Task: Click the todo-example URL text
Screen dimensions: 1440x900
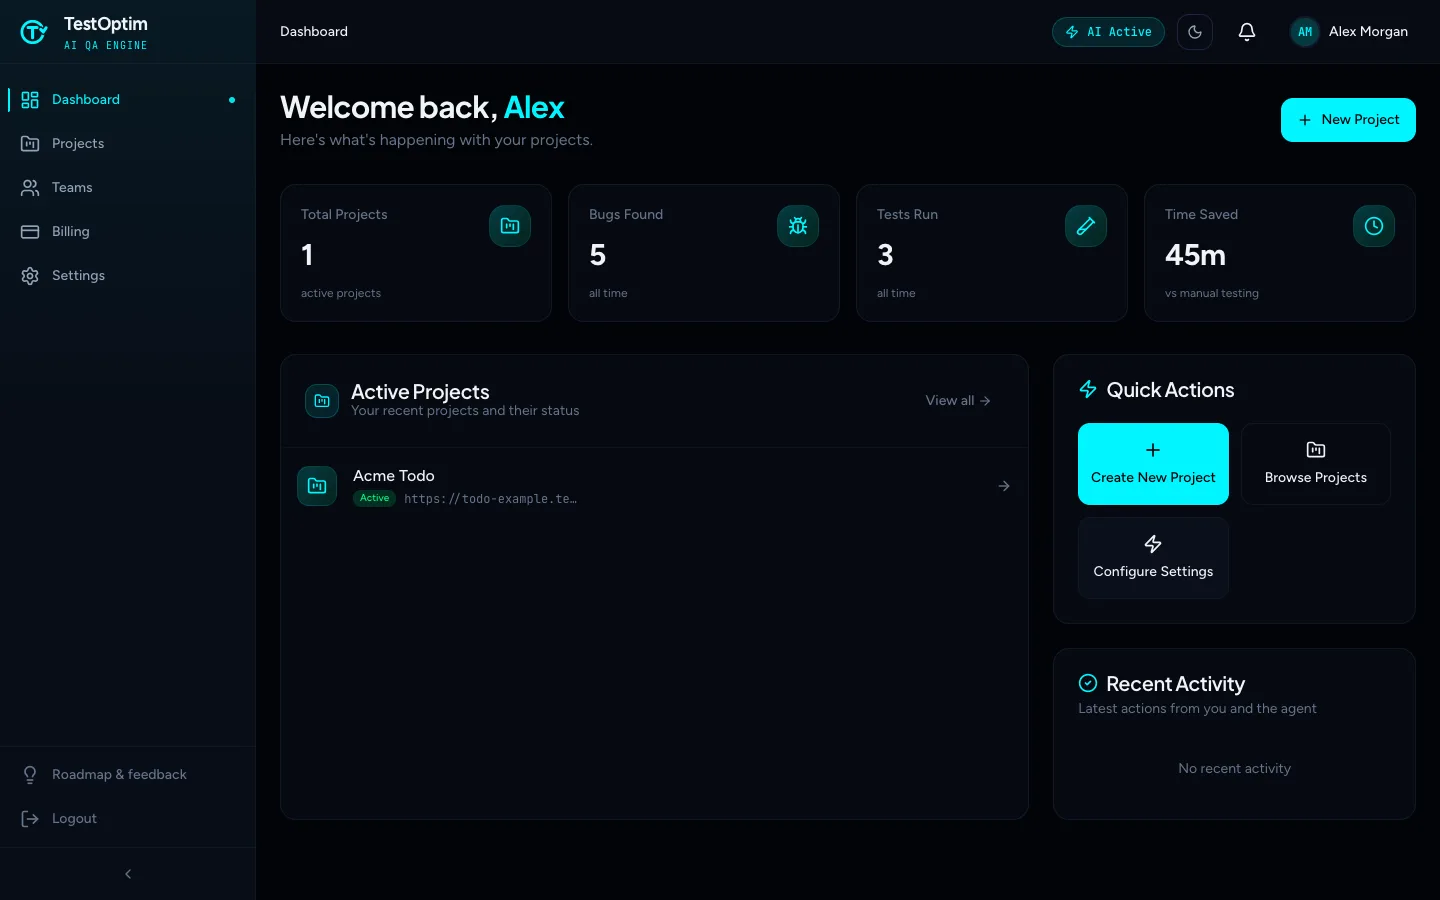Action: [490, 499]
